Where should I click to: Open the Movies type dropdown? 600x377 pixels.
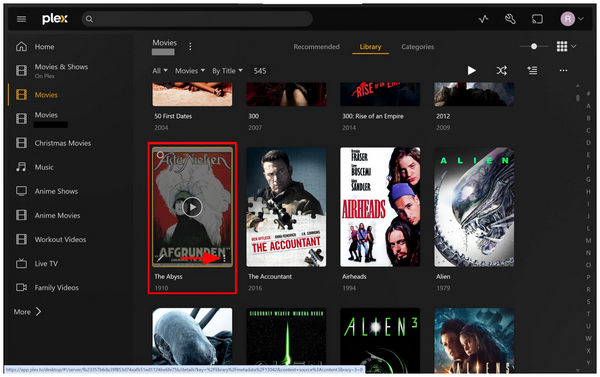pos(190,71)
